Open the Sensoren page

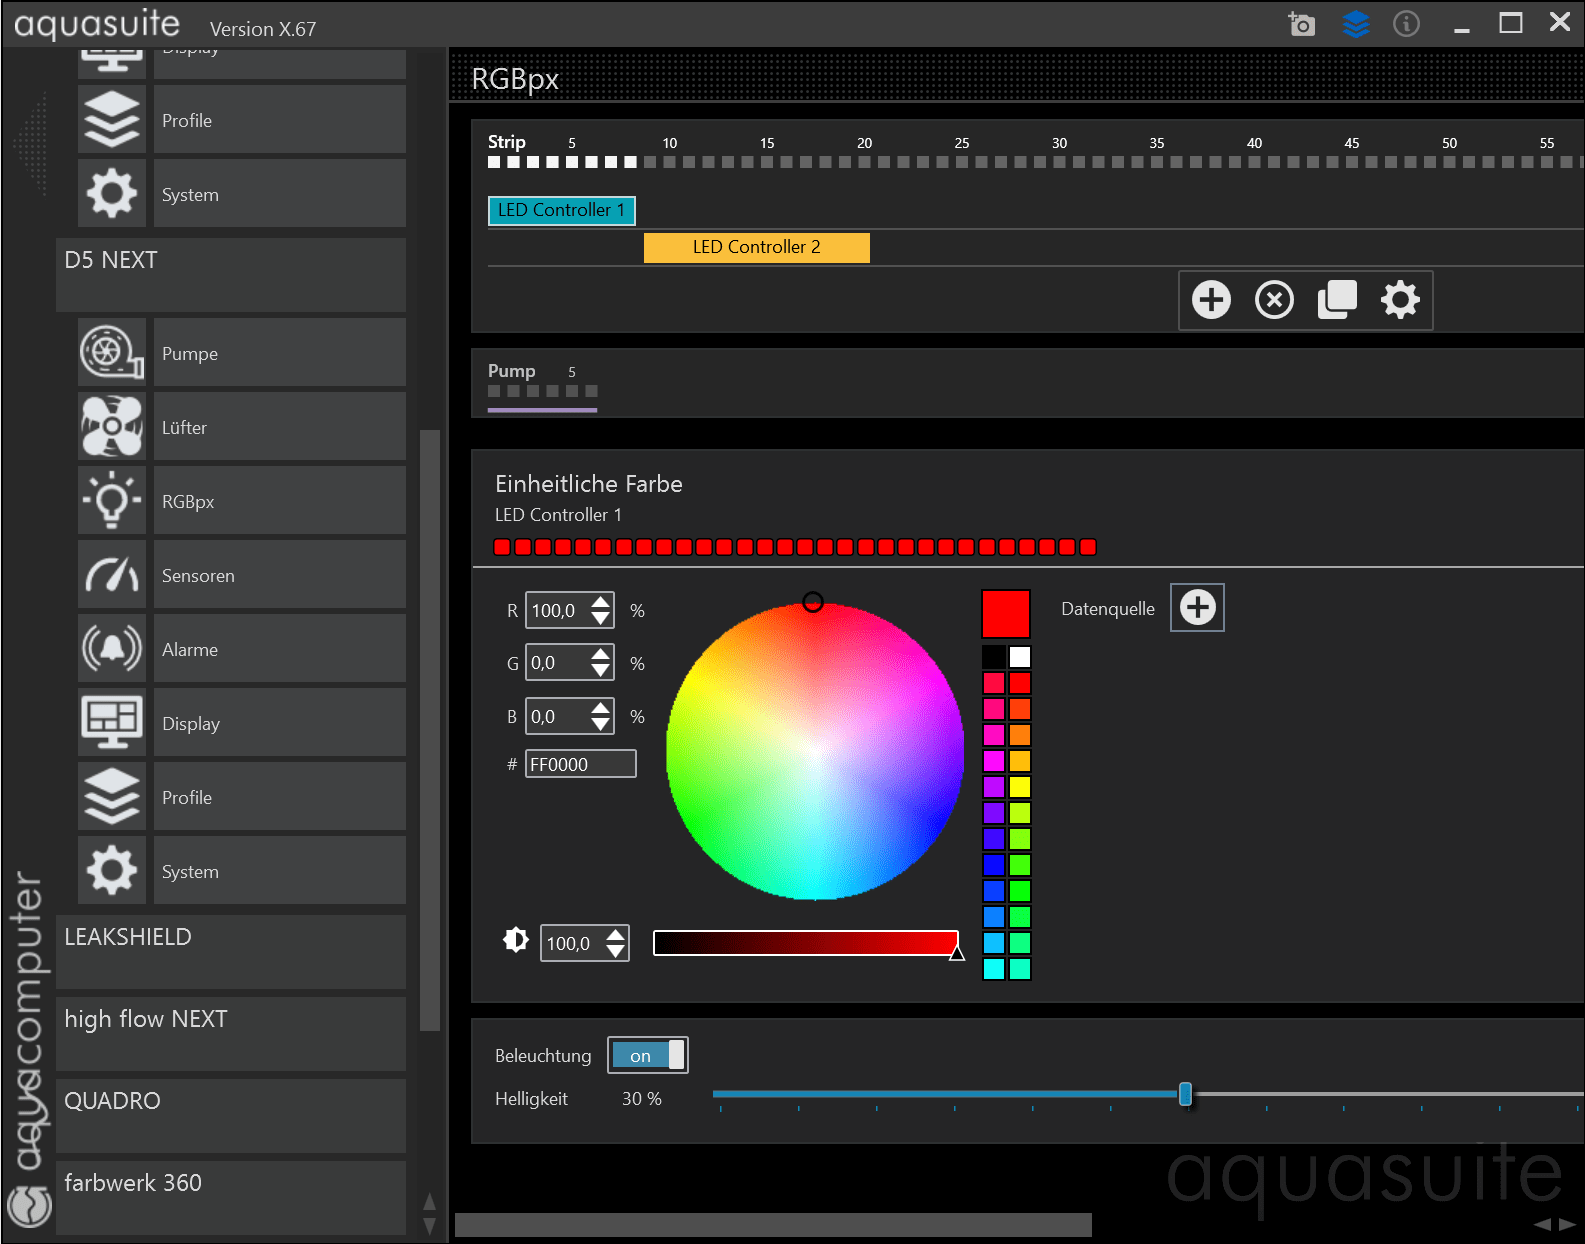pos(280,575)
